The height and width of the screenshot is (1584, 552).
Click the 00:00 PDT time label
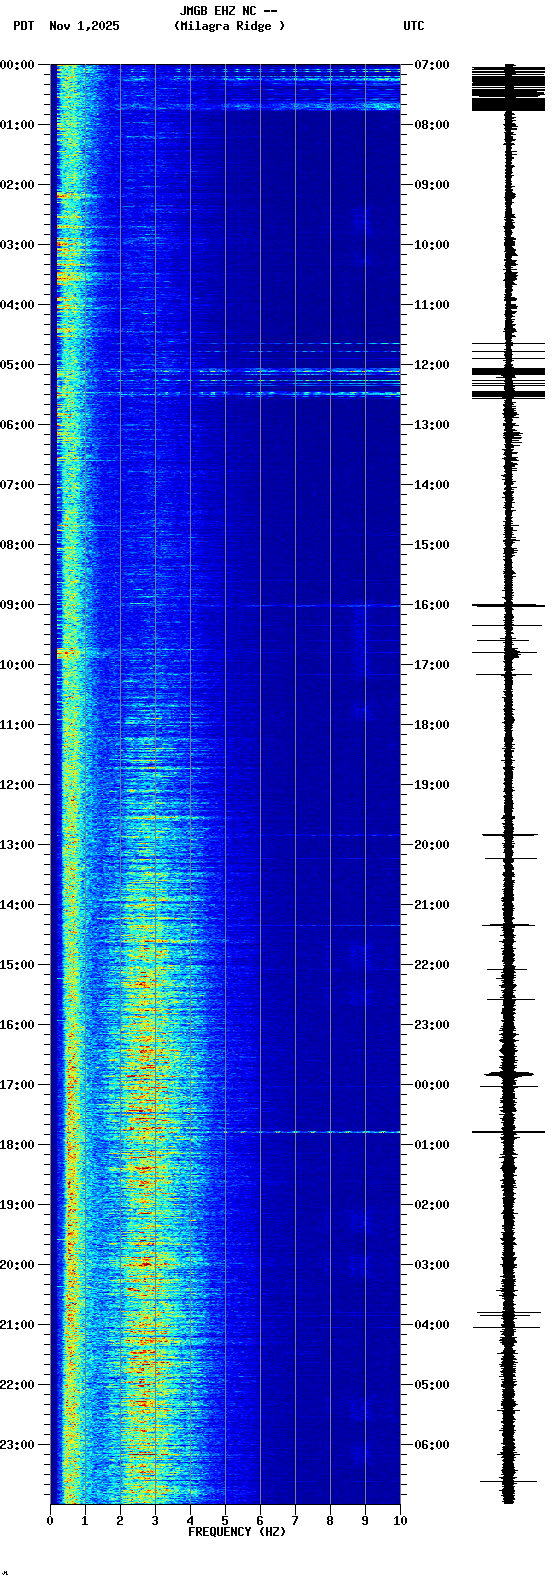[x=17, y=65]
